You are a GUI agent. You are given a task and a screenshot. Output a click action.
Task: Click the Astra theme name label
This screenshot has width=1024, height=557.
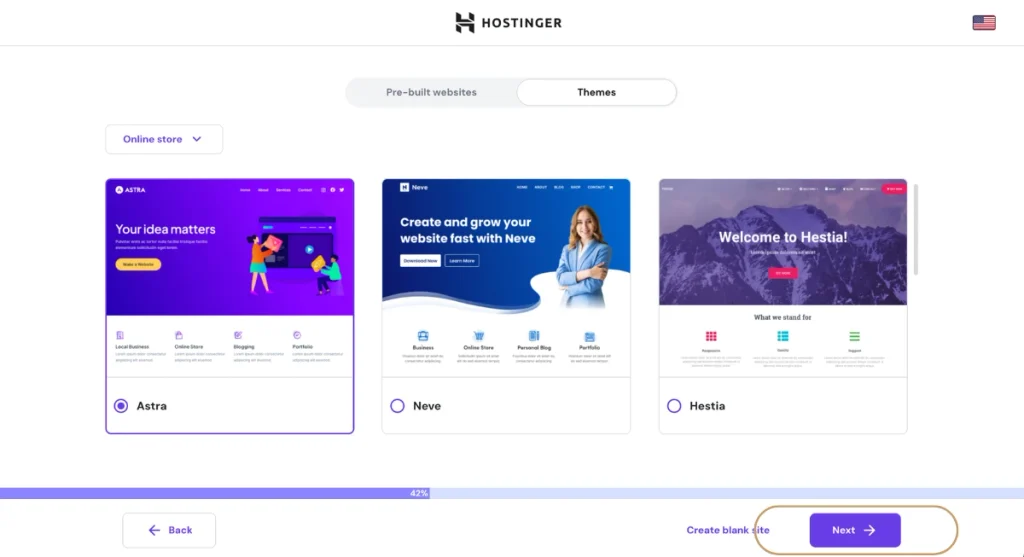click(x=152, y=406)
